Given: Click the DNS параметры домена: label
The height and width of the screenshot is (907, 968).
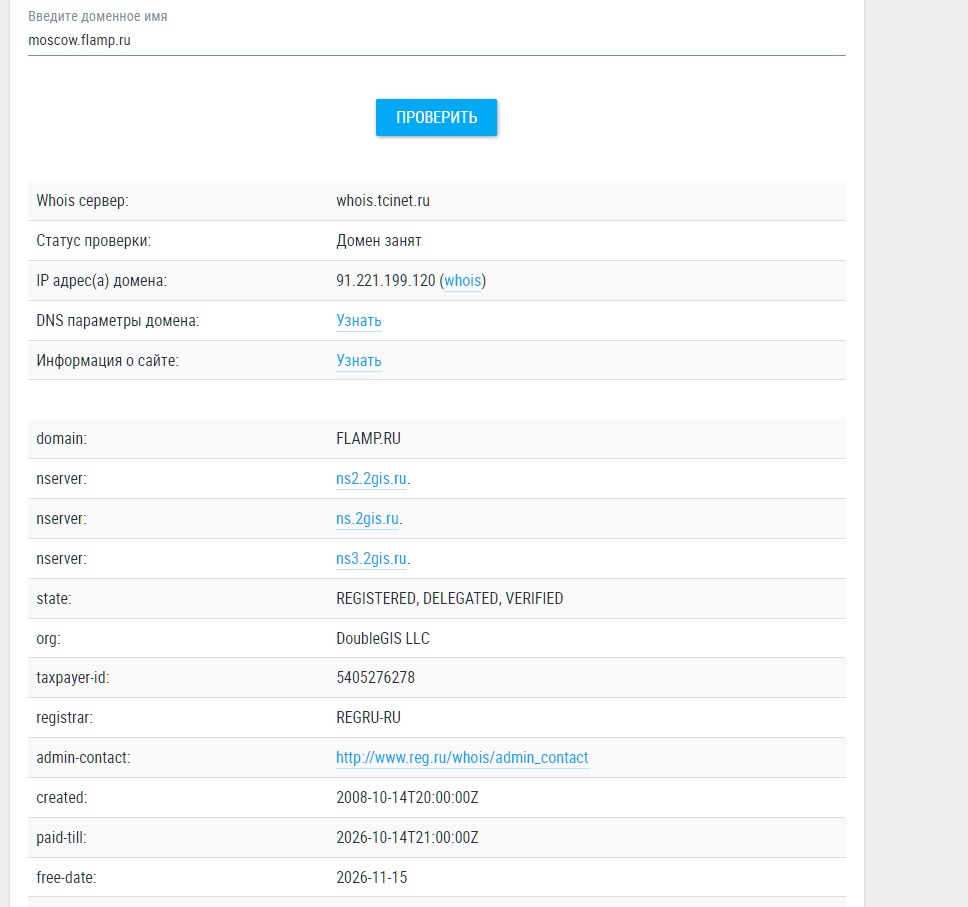Looking at the screenshot, I should 117,320.
